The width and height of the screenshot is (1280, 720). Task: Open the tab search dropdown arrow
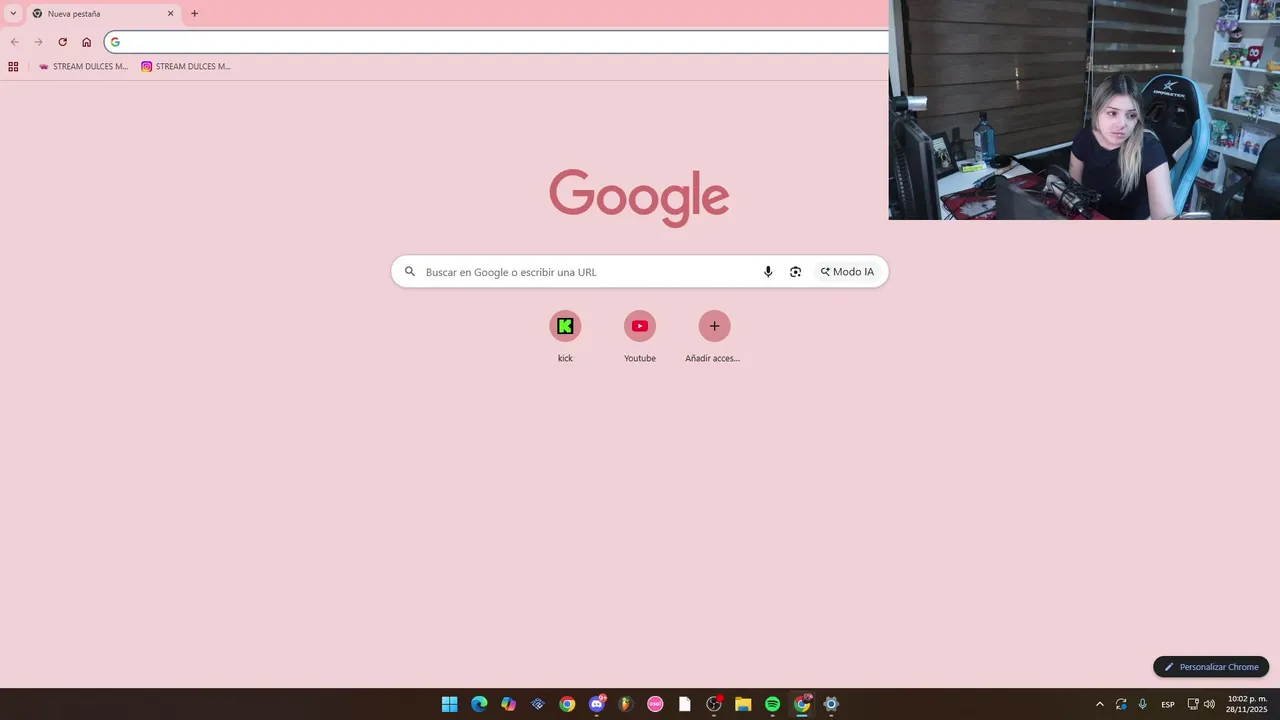click(13, 13)
